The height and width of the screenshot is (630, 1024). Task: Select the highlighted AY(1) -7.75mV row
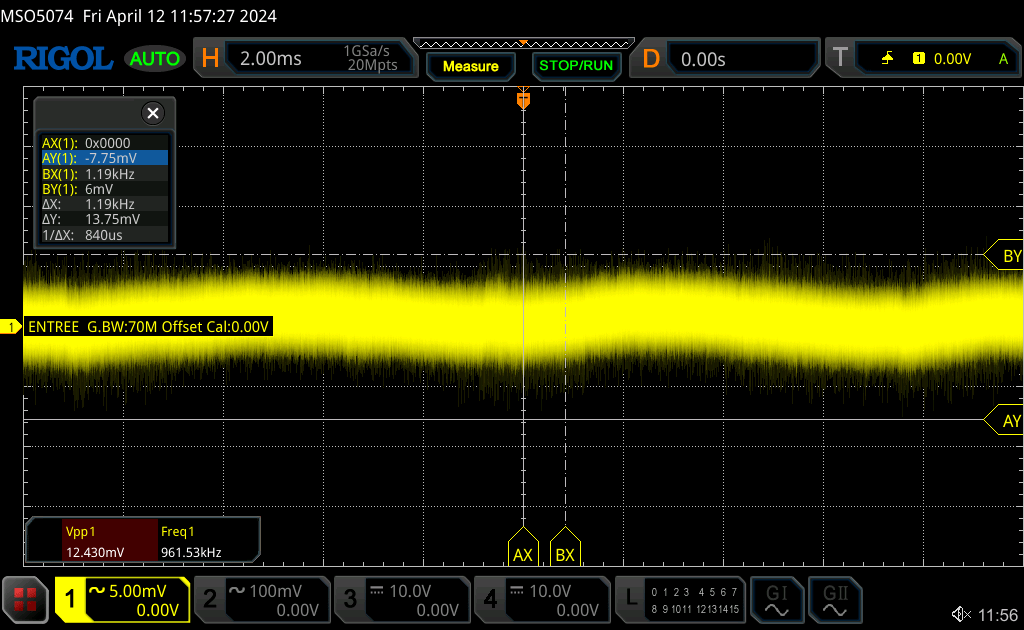(x=105, y=158)
